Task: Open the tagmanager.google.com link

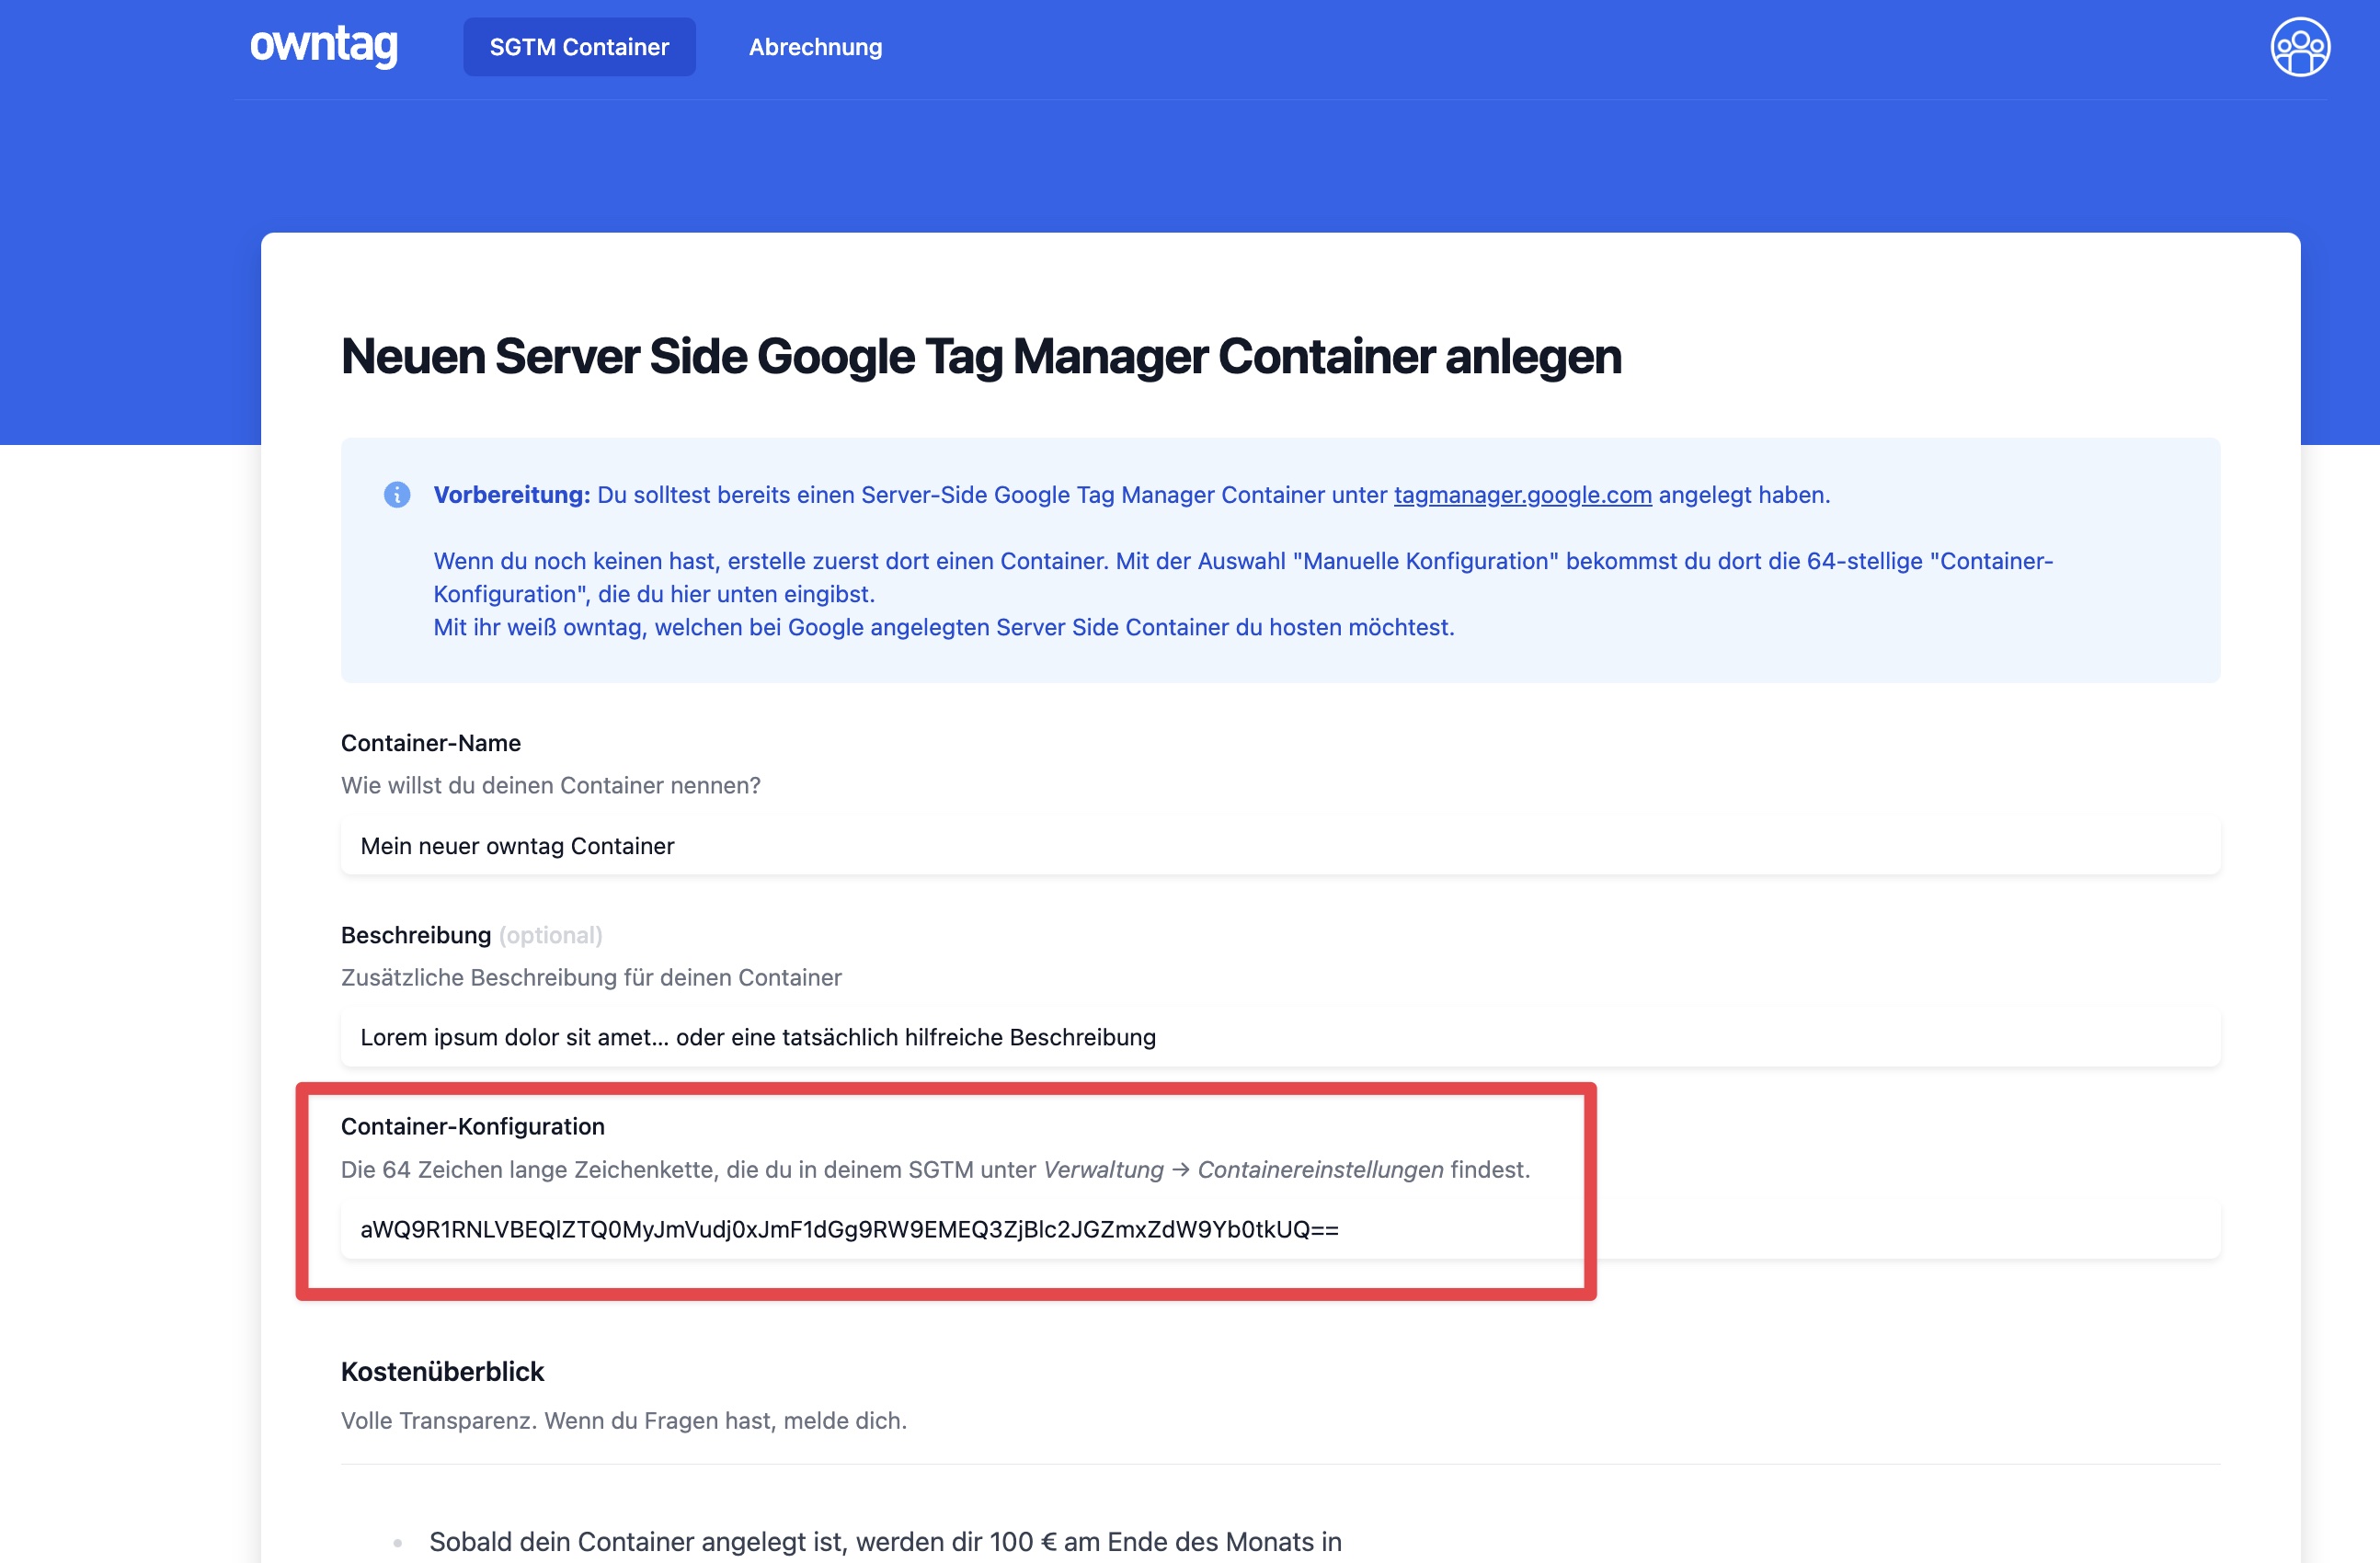Action: pyautogui.click(x=1522, y=495)
